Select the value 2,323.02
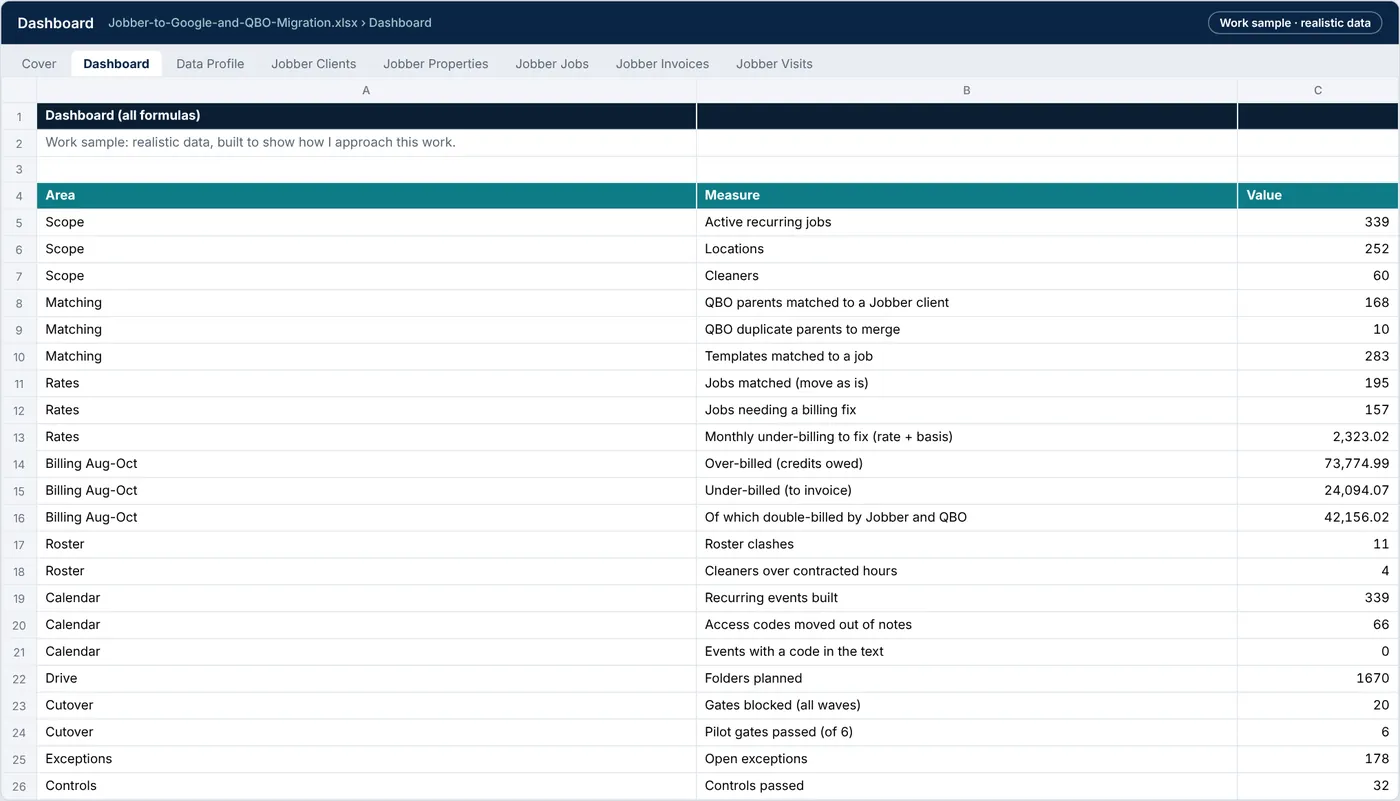This screenshot has width=1400, height=801. click(x=1318, y=437)
